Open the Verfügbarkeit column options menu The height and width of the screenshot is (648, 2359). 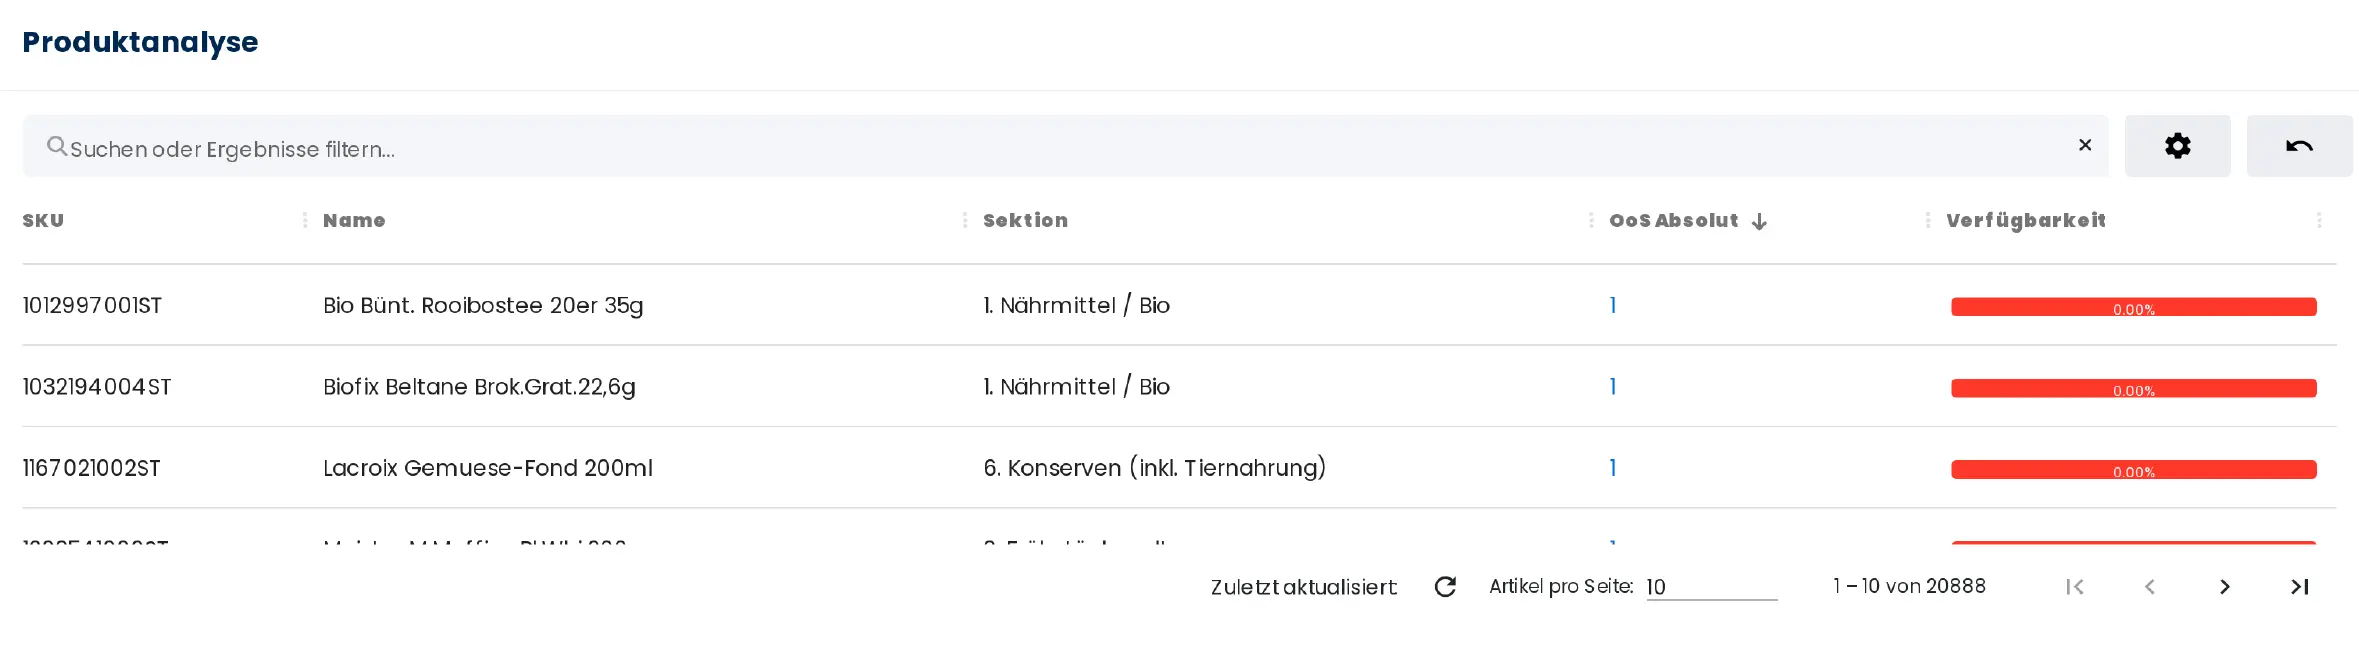[2319, 220]
